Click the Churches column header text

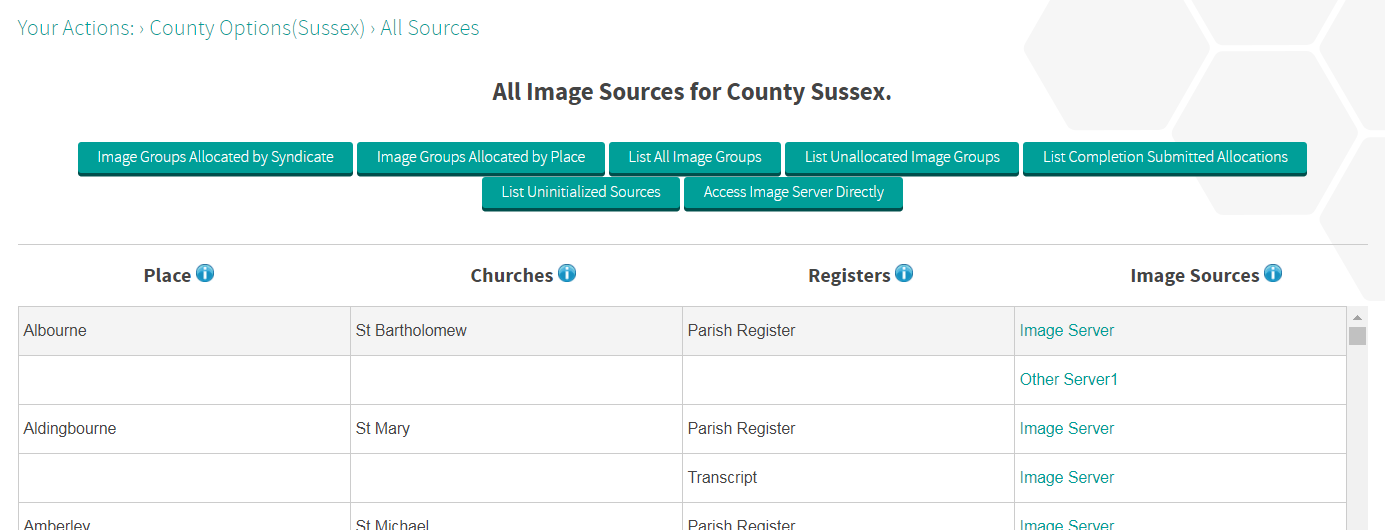(512, 275)
